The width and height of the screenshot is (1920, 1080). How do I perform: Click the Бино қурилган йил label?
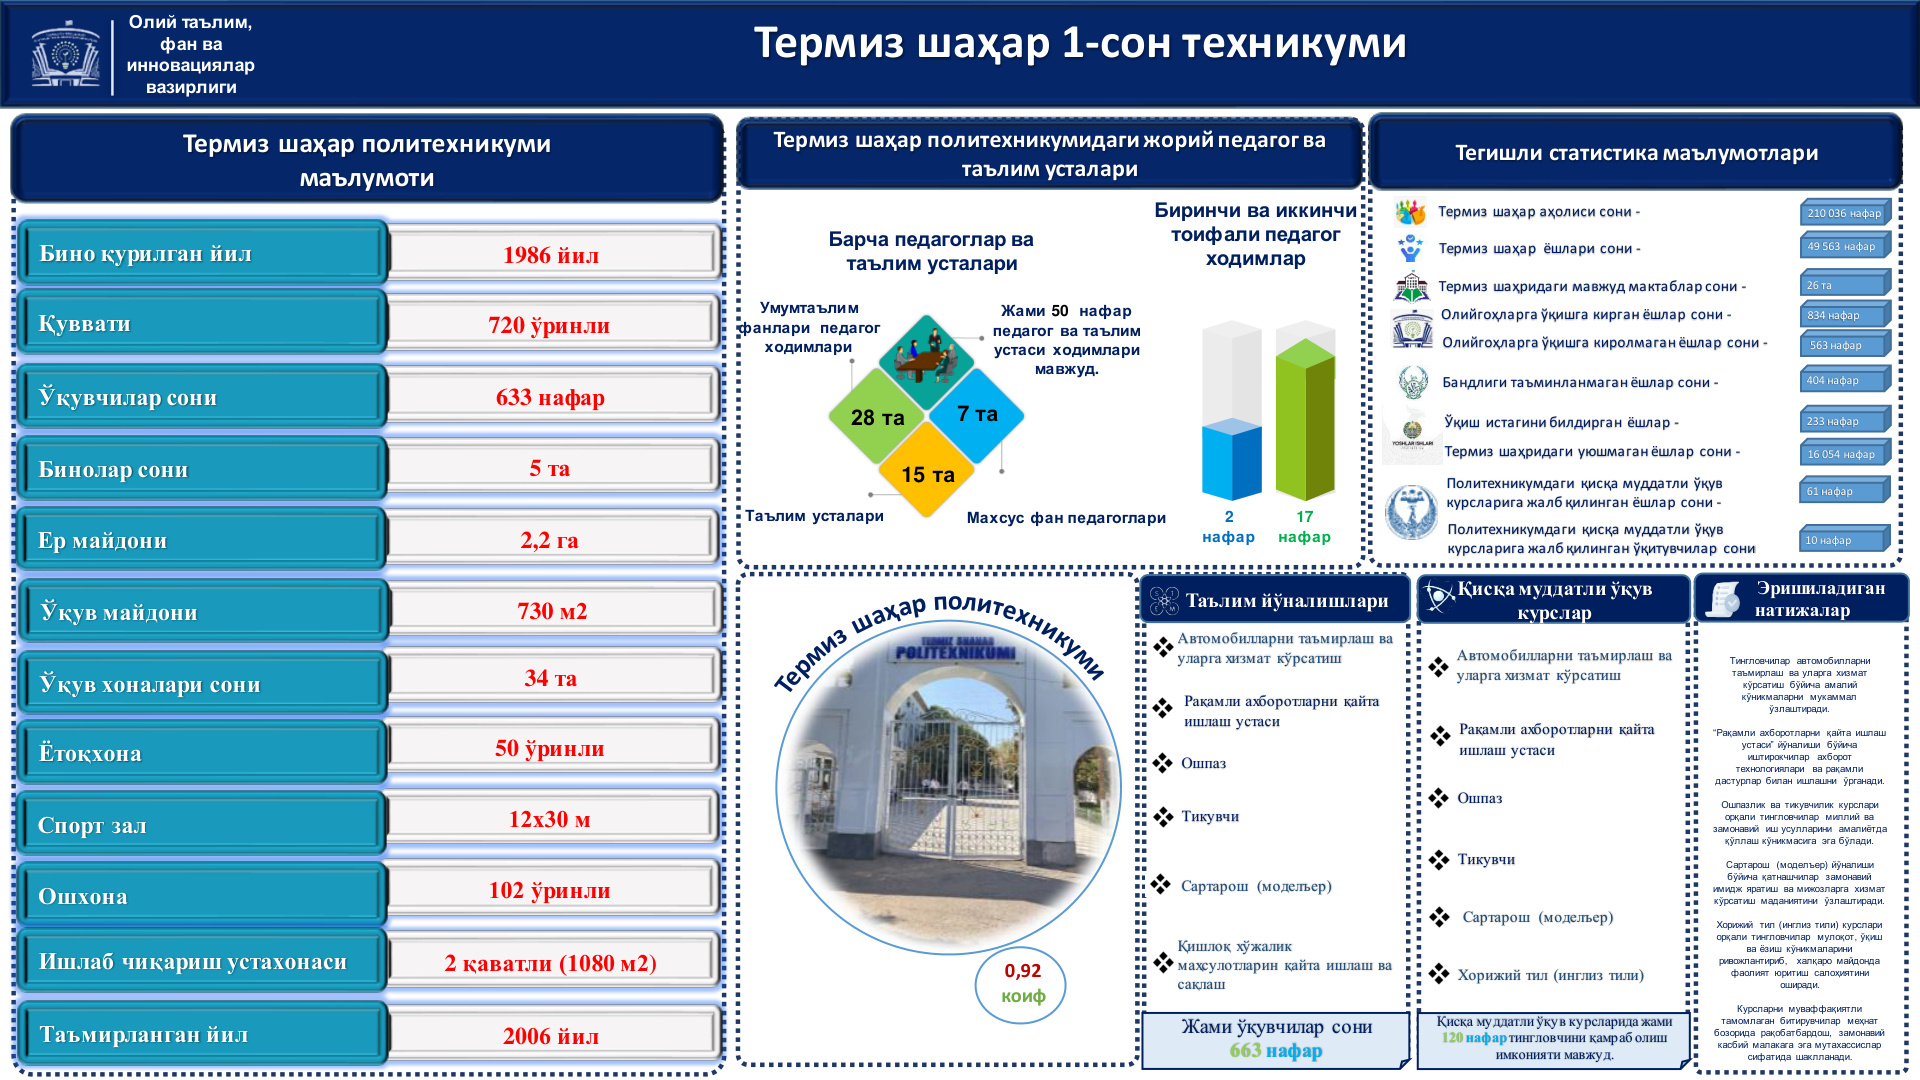click(201, 253)
